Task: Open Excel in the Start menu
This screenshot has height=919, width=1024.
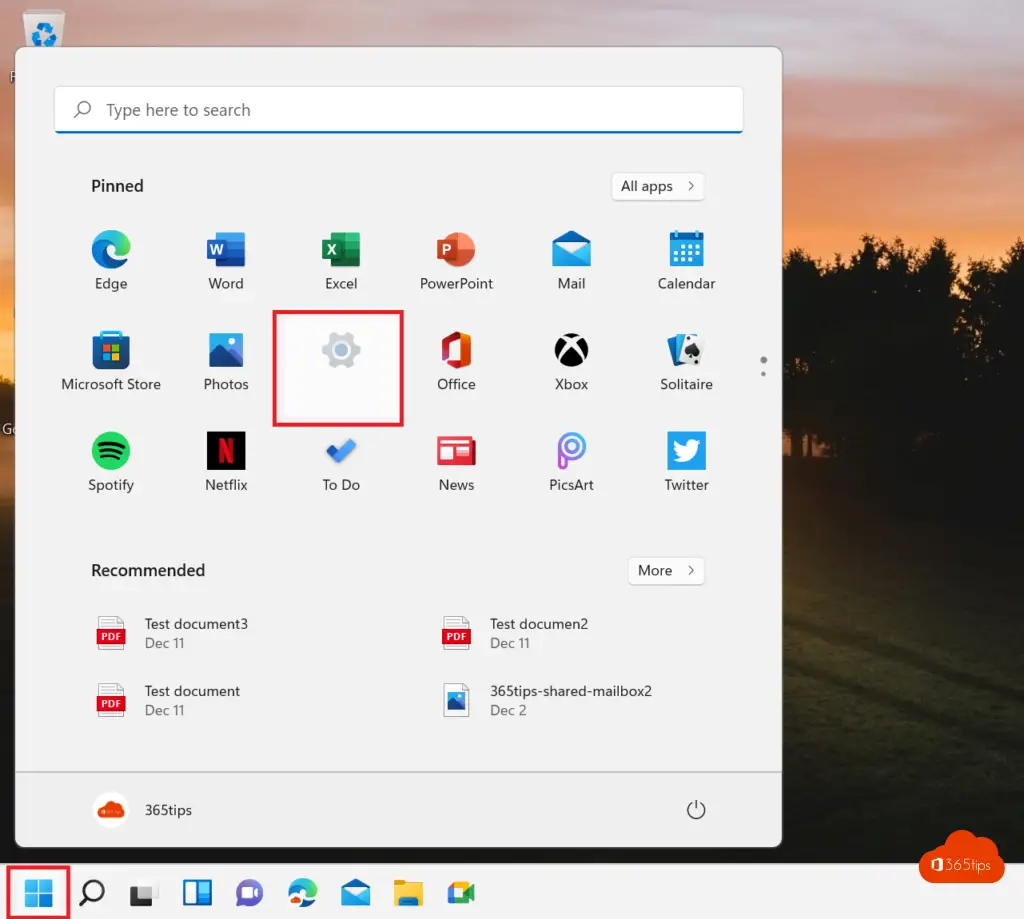Action: coord(341,259)
